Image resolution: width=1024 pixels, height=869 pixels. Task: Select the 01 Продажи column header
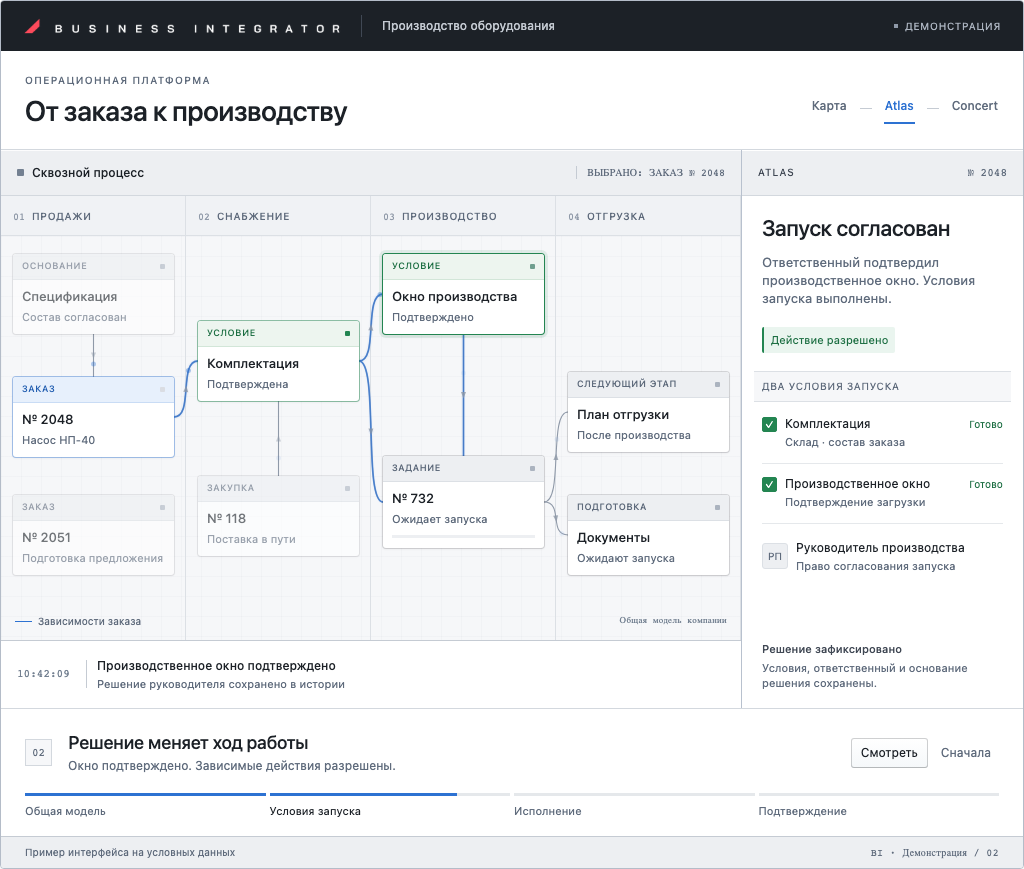93,216
